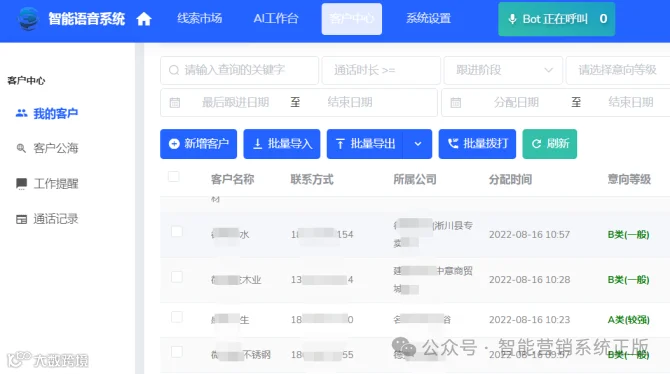Check the row dated 2022-08-16 10:57
The height and width of the screenshot is (374, 670).
coord(176,231)
